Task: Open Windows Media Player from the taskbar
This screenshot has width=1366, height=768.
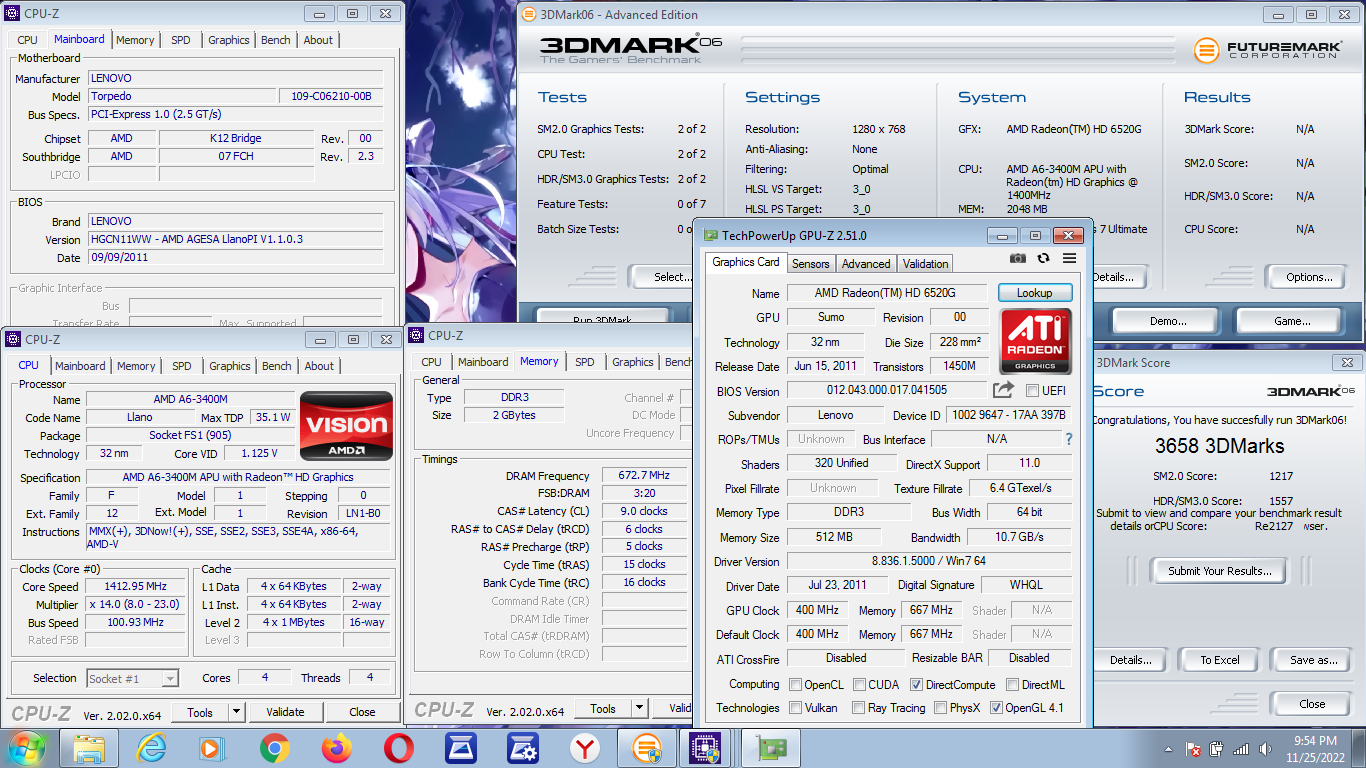Action: pyautogui.click(x=212, y=748)
